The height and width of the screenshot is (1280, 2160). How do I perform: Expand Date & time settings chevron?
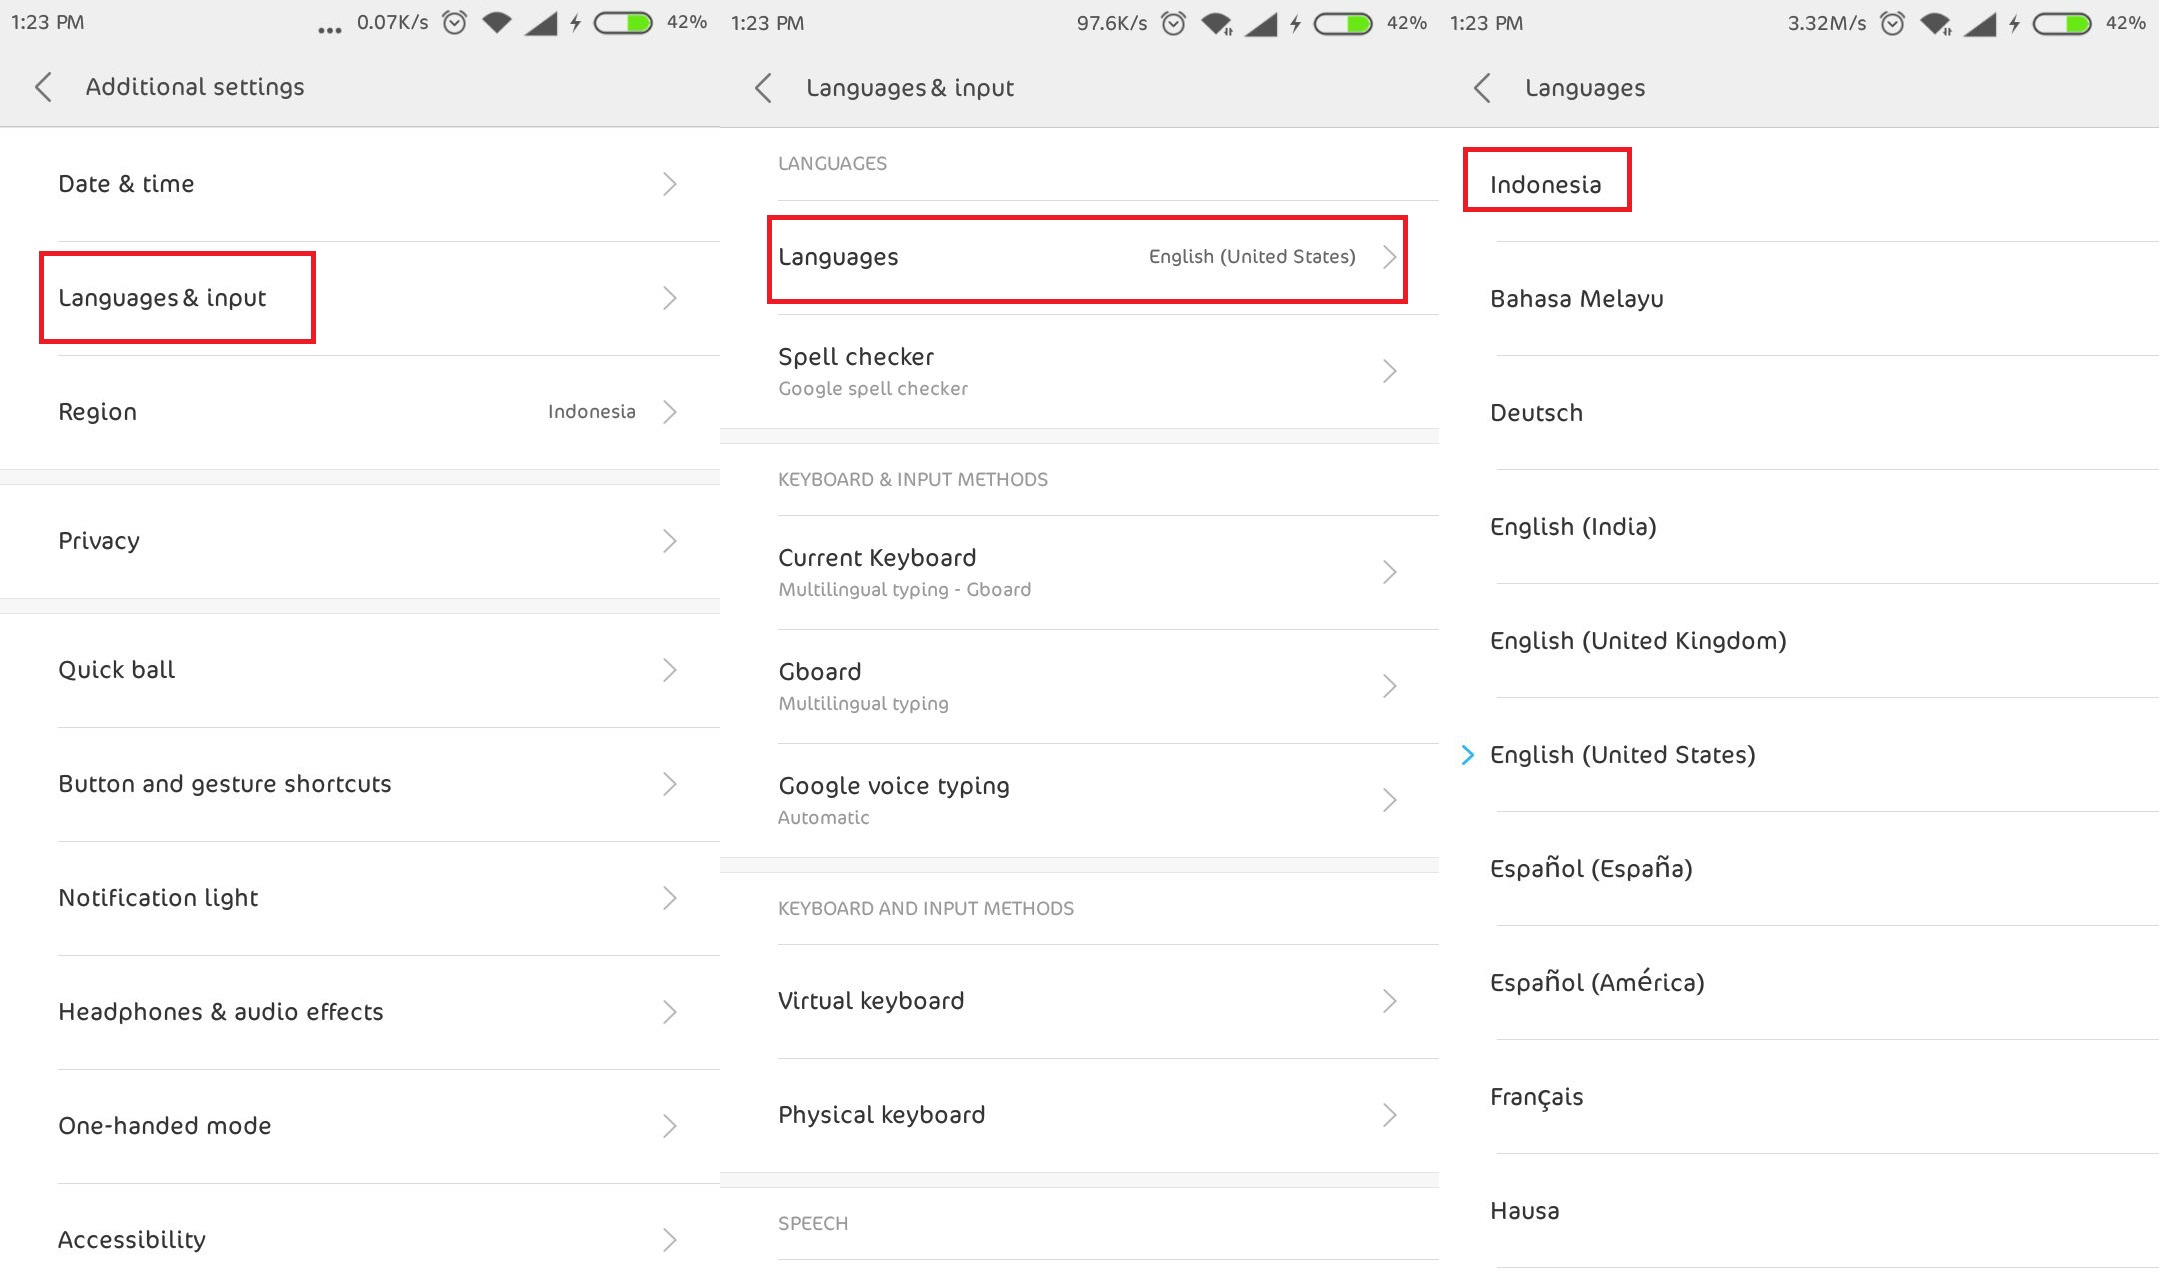click(670, 184)
